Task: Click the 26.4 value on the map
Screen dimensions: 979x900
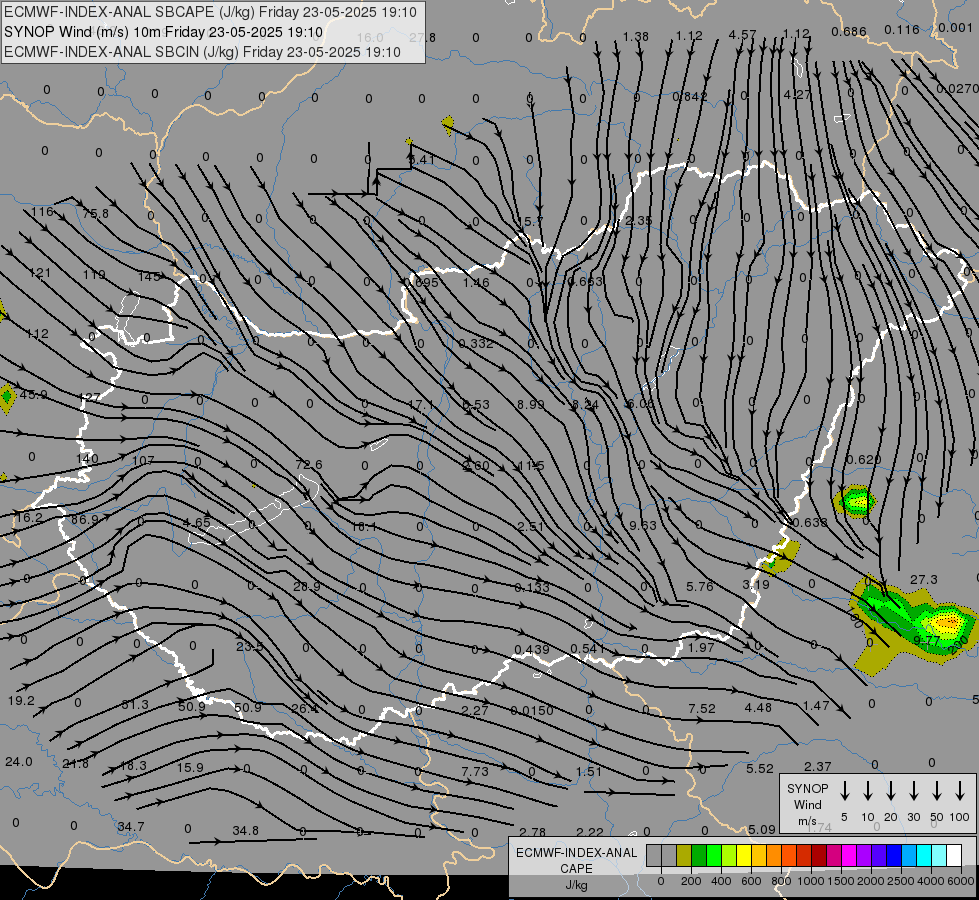Action: (305, 708)
